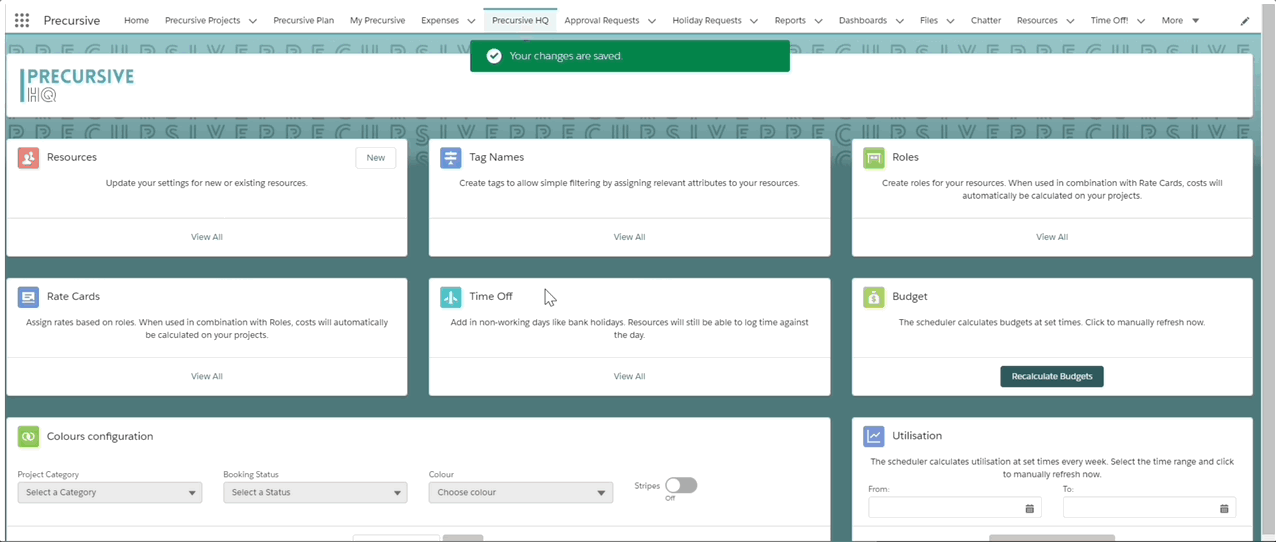Viewport: 1276px width, 542px height.
Task: Select the Precursive HQ tab
Action: (x=520, y=20)
